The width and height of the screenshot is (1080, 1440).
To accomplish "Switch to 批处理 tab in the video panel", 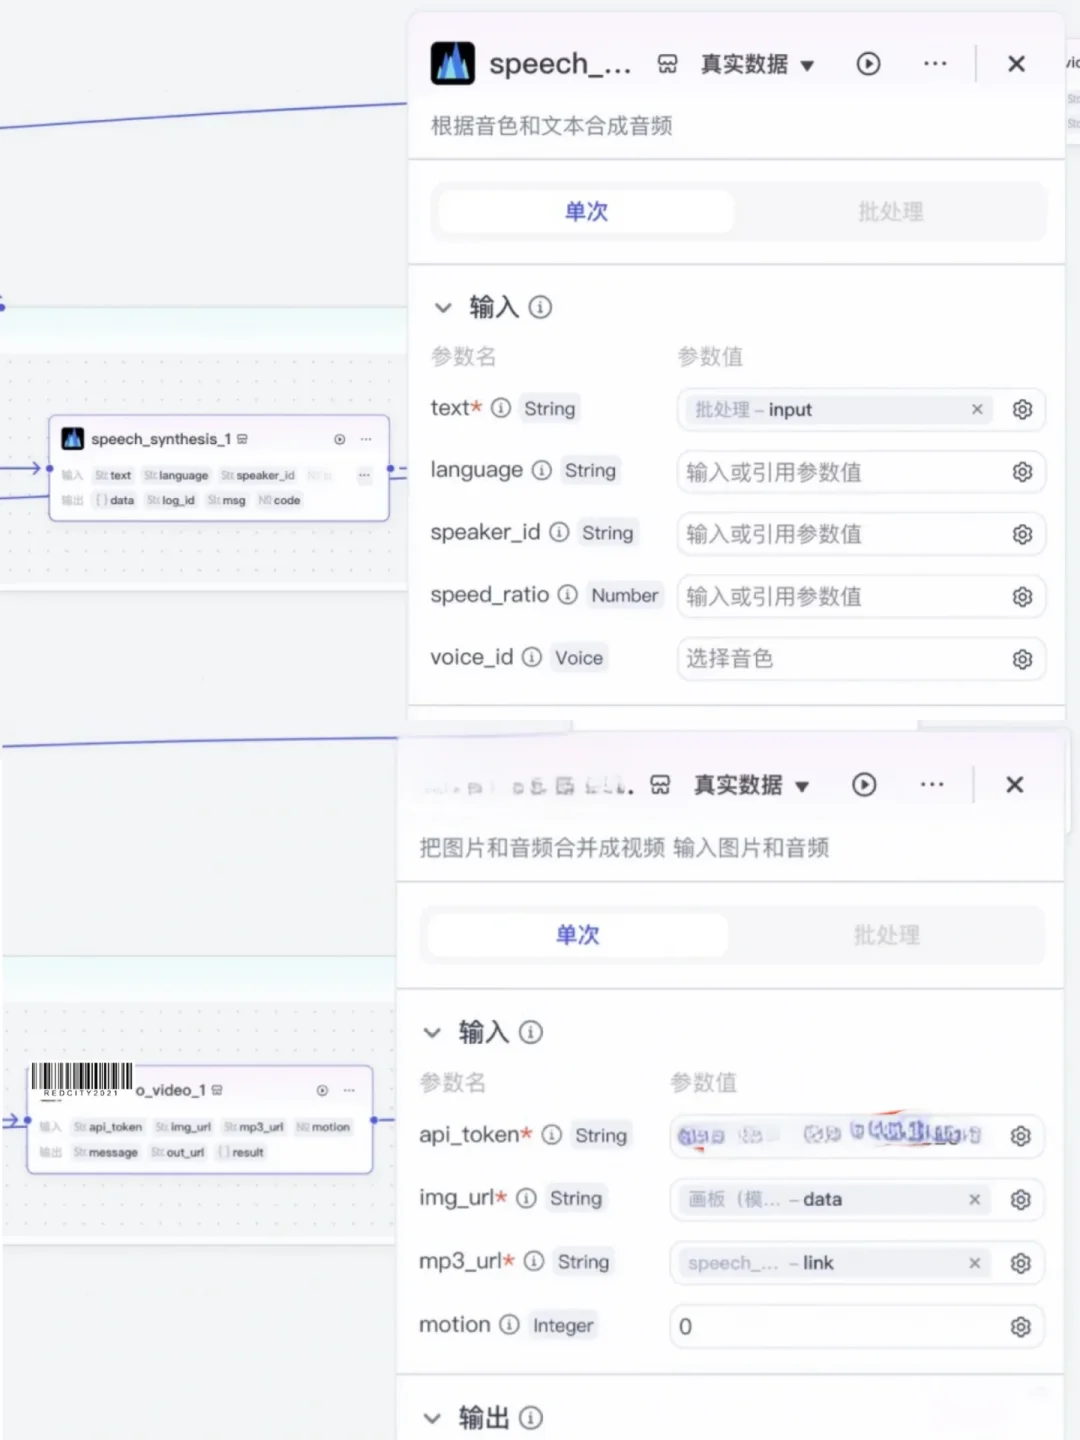I will [886, 935].
